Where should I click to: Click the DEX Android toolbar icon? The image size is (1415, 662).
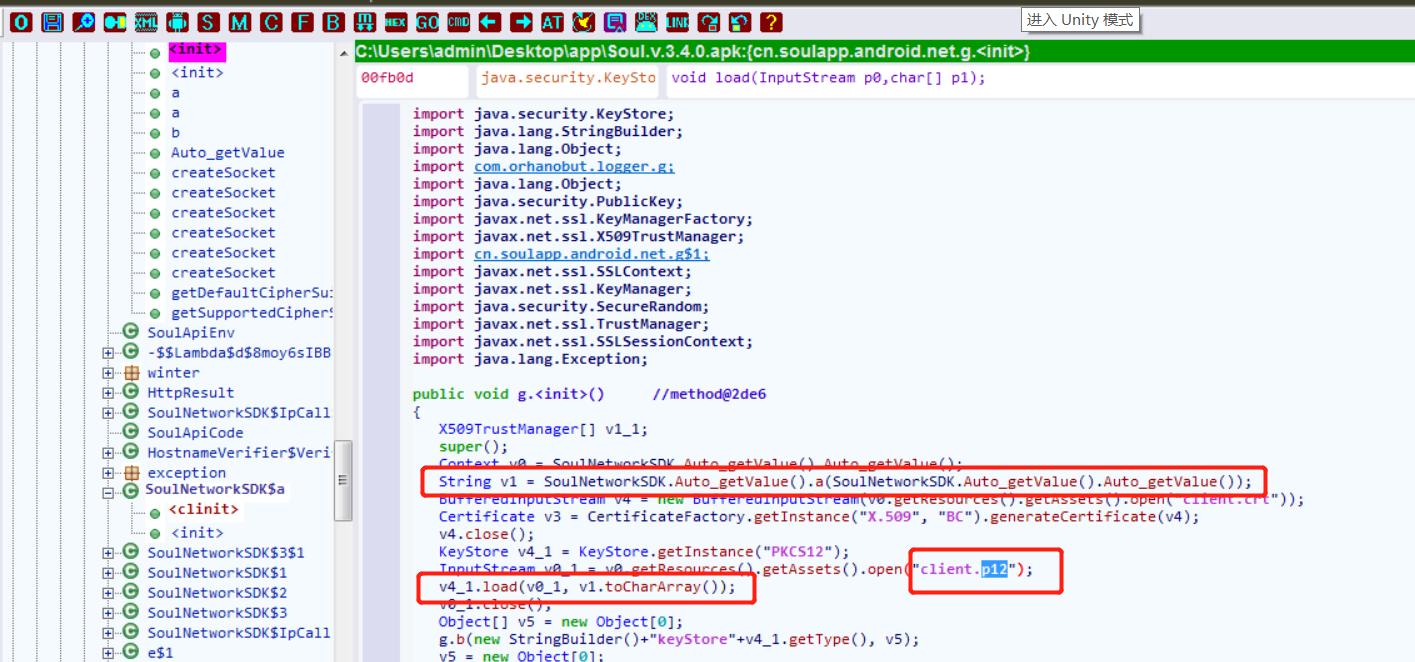click(x=646, y=21)
